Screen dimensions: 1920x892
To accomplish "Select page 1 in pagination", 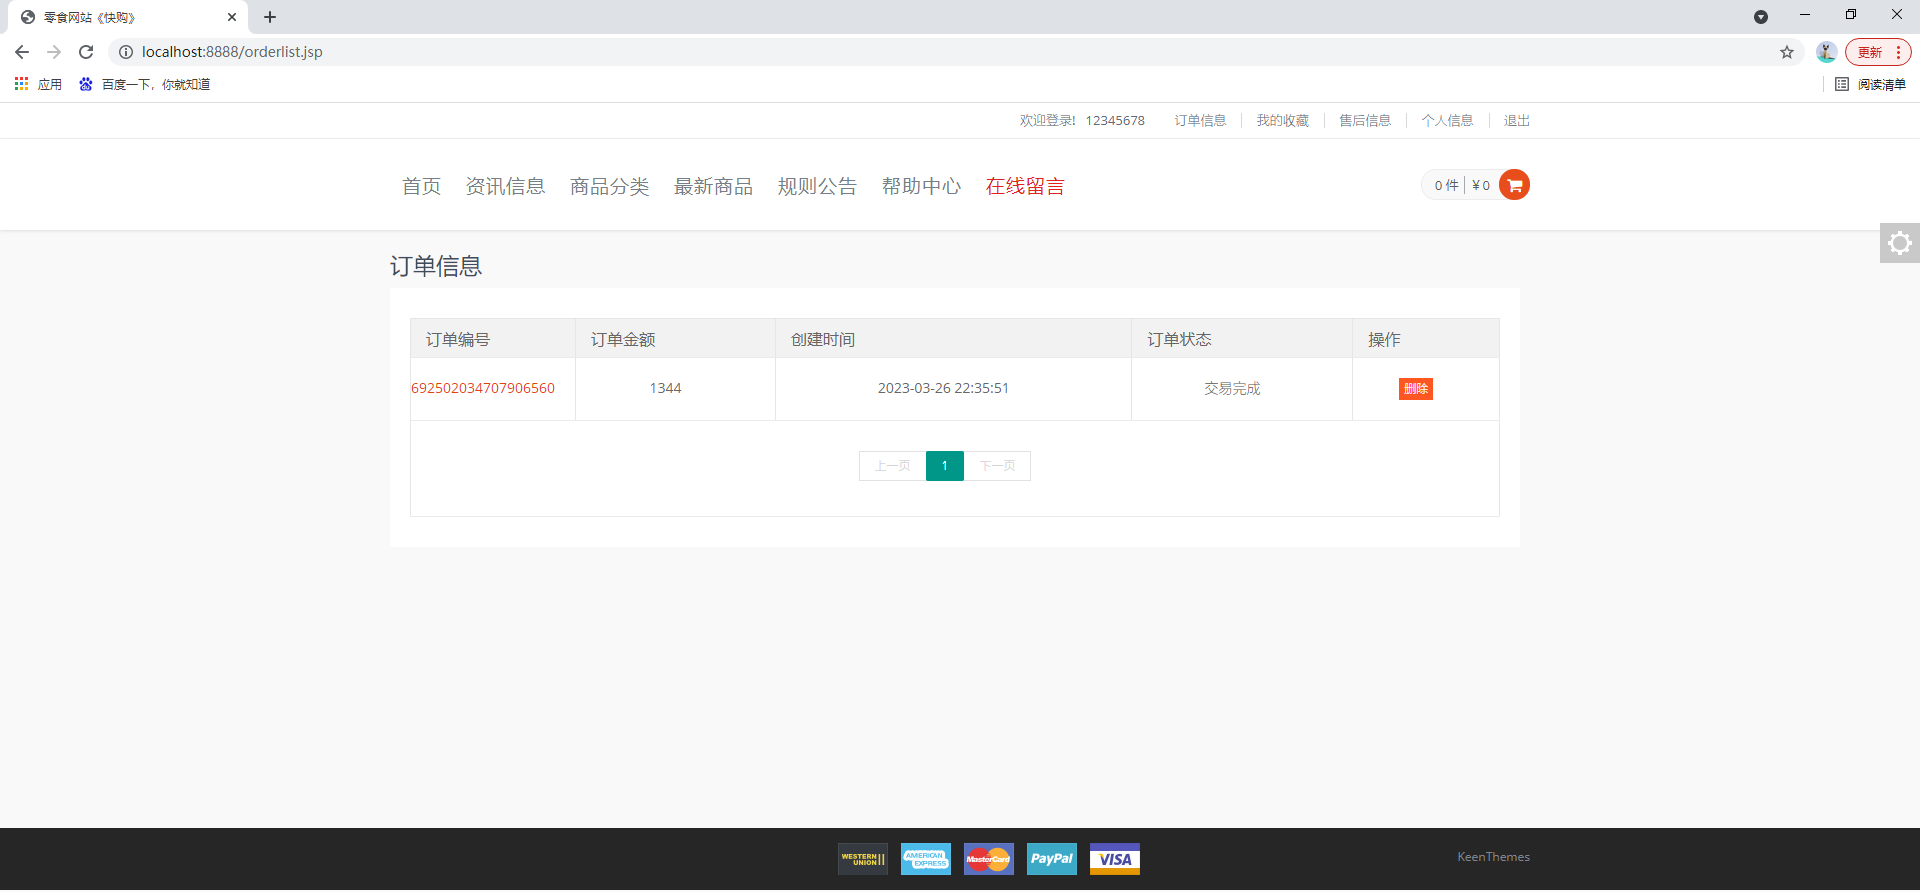I will pos(945,466).
